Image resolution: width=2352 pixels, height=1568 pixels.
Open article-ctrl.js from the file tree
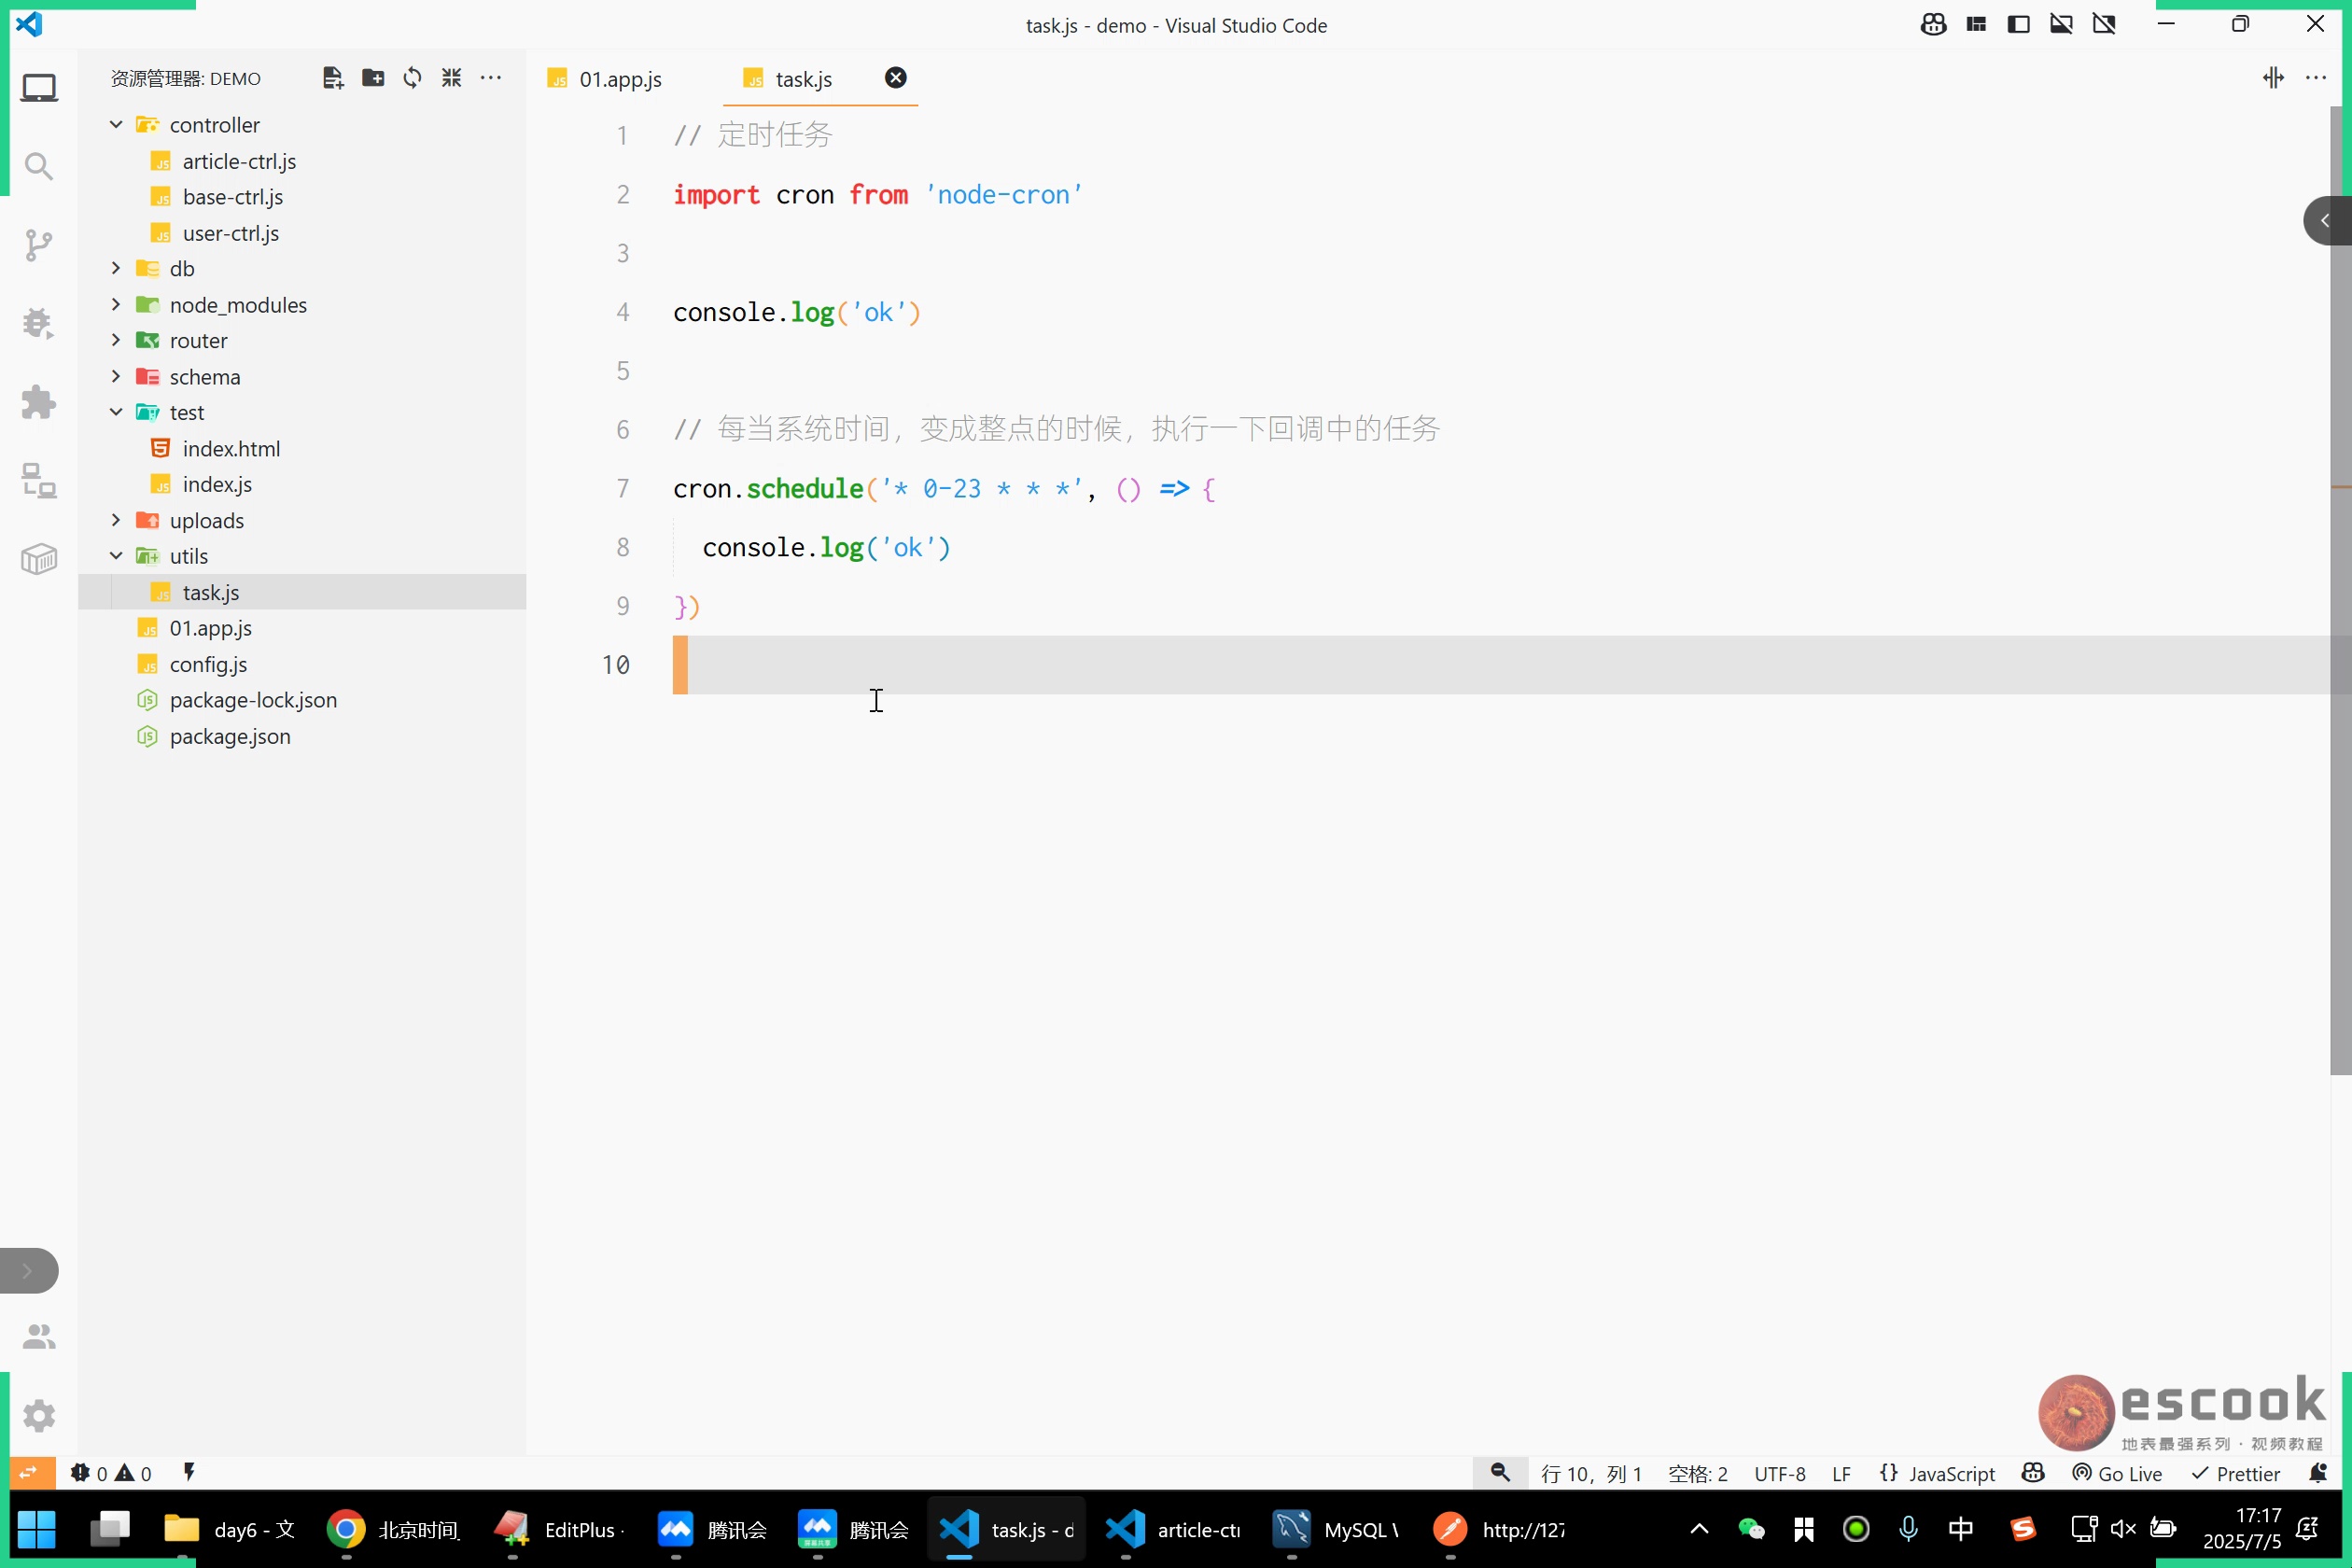(239, 161)
